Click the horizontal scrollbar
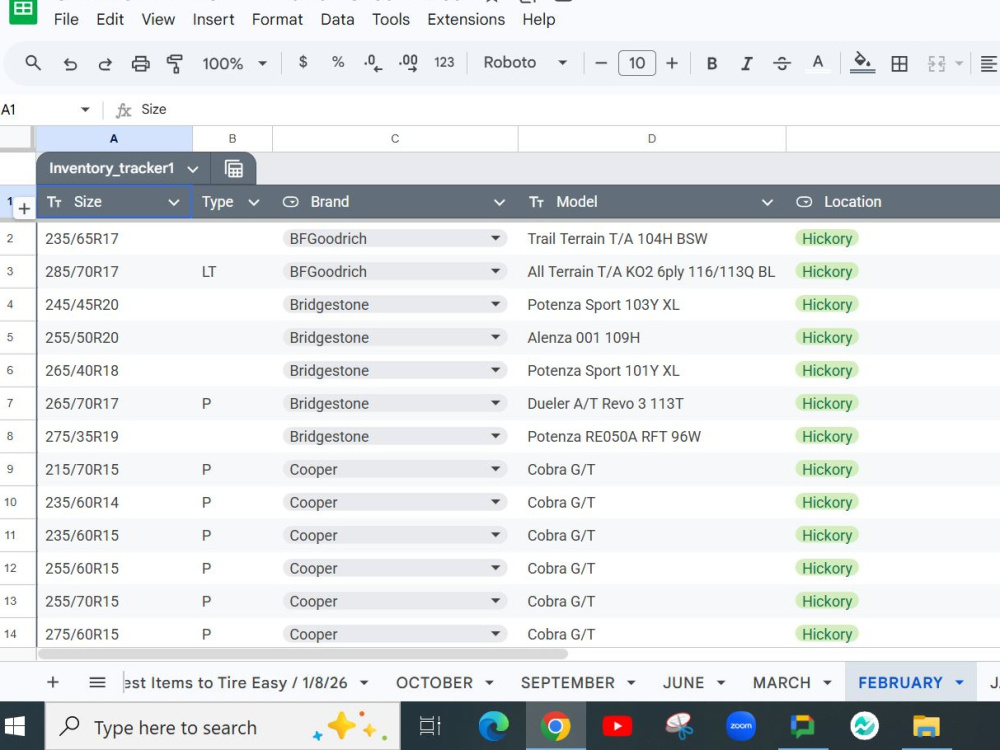 coord(302,654)
